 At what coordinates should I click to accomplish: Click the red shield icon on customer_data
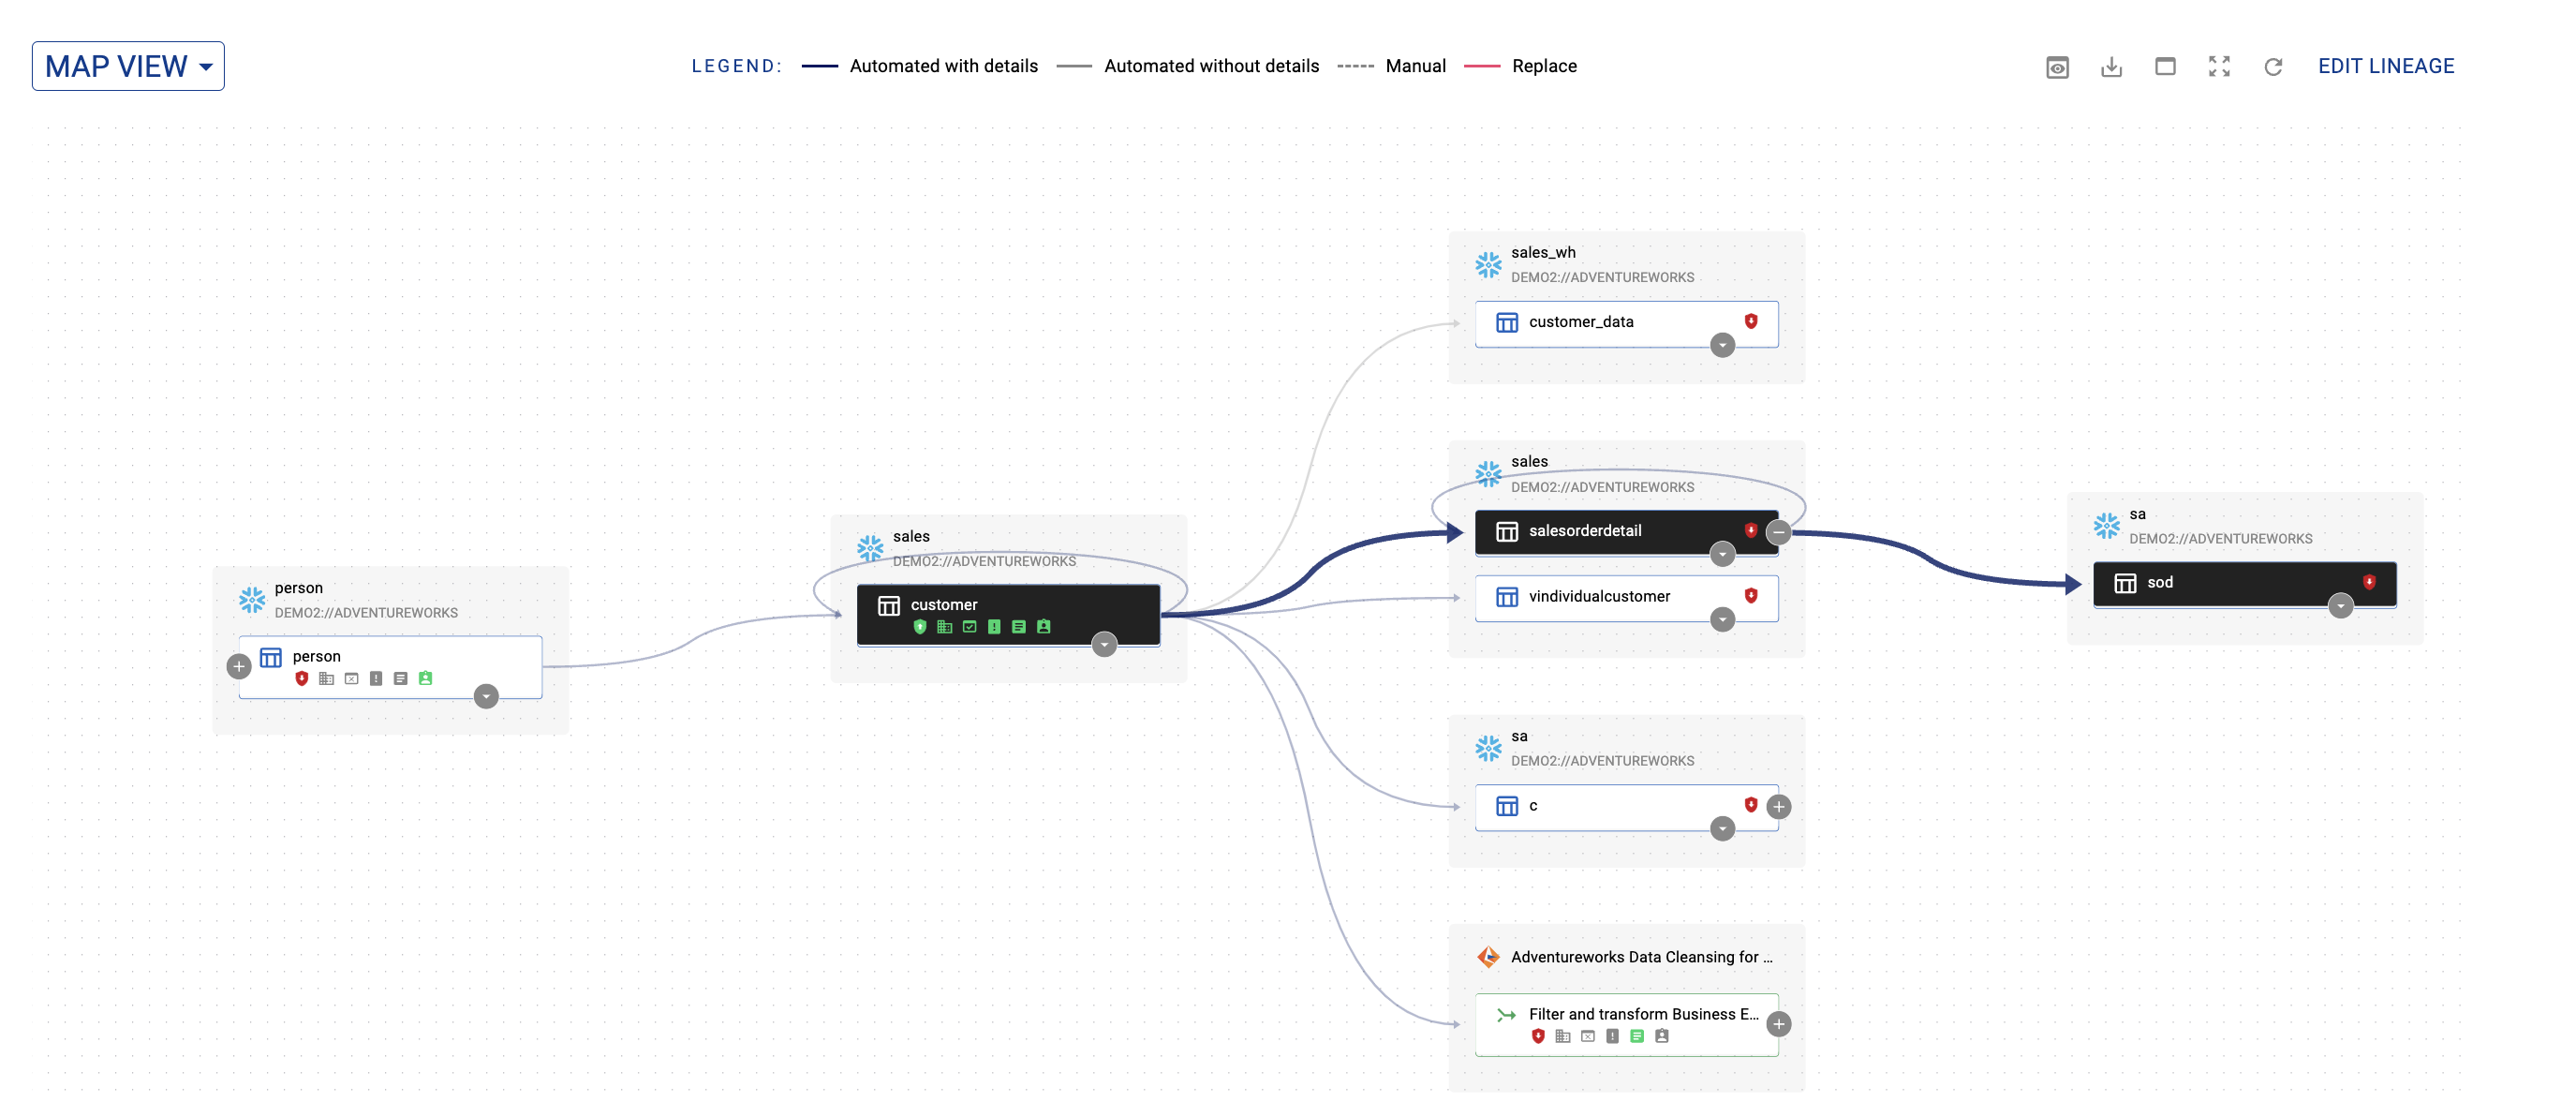click(1750, 321)
